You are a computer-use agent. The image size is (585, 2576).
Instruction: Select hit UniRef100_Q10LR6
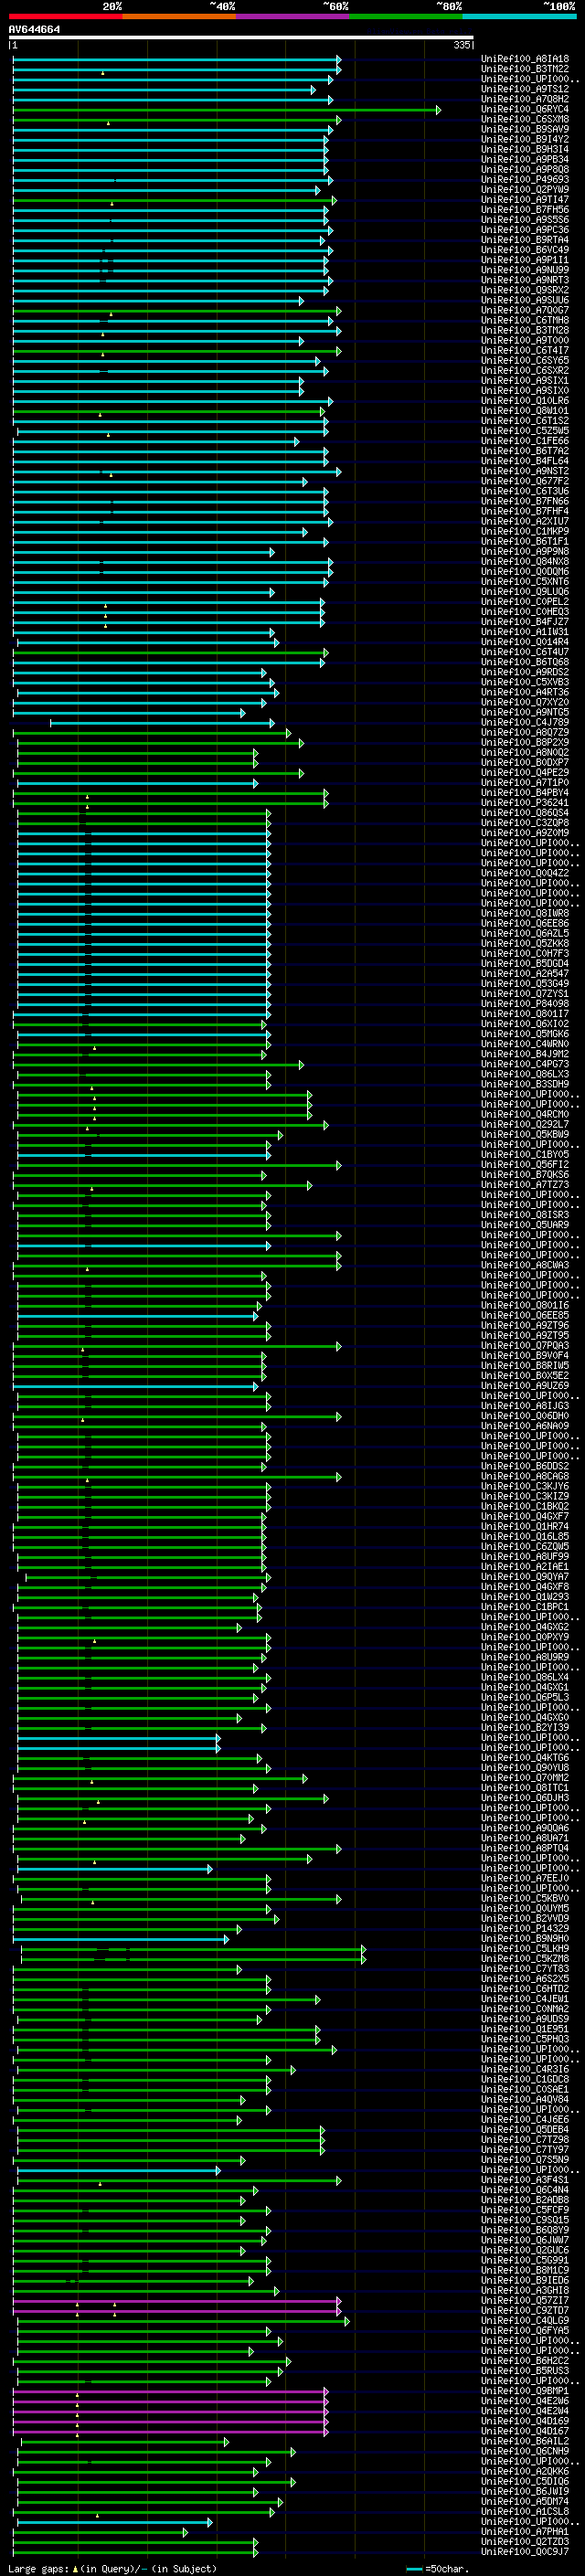click(x=525, y=401)
